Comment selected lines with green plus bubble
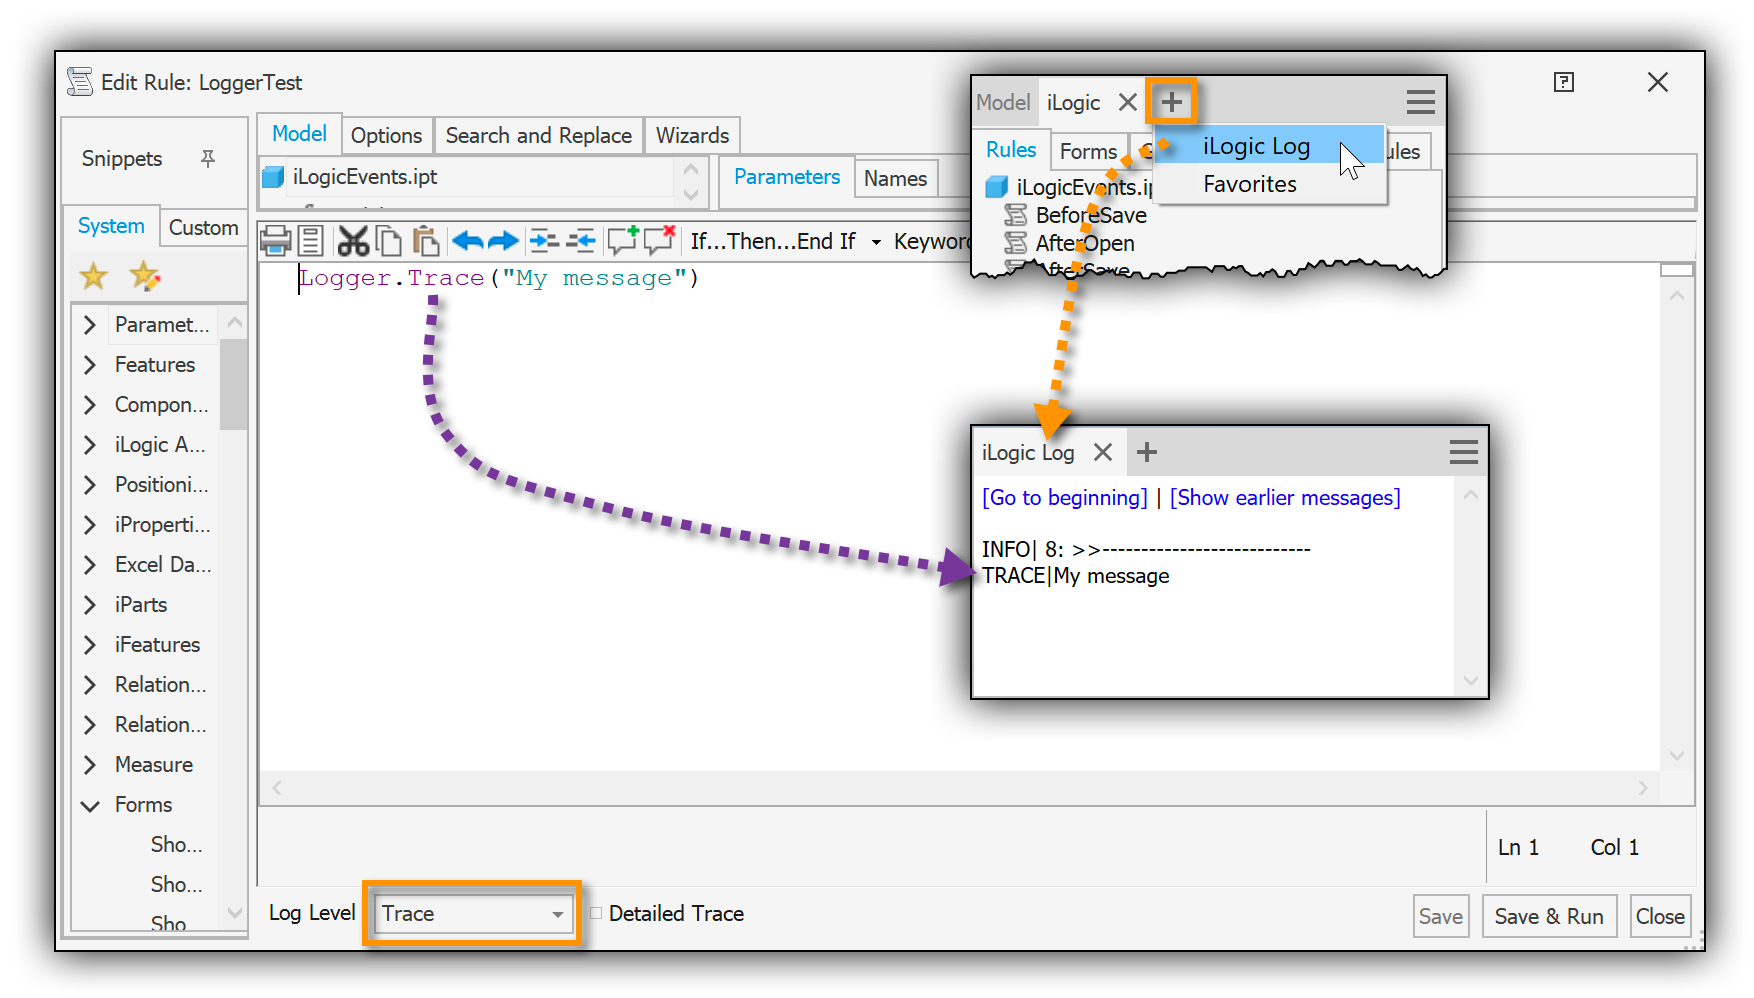The height and width of the screenshot is (998, 1754). pos(622,240)
